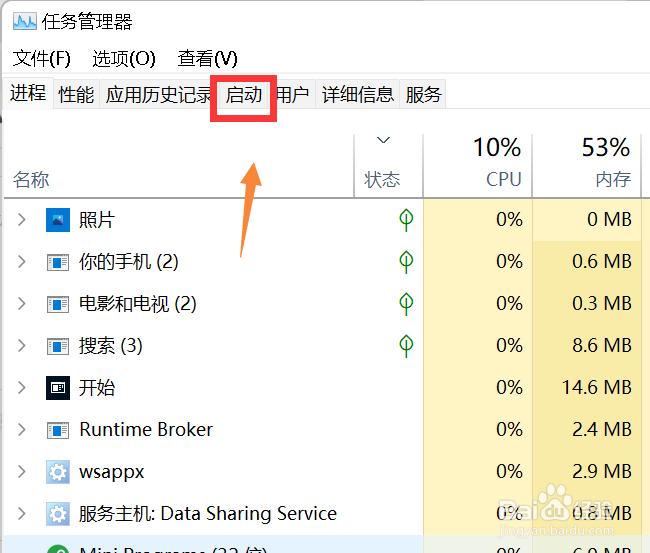Select the 照片 process name
This screenshot has height=553, width=650.
(x=97, y=220)
